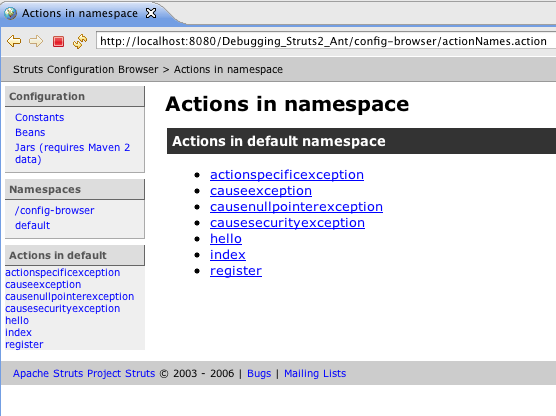Click the forward navigation arrow icon
The height and width of the screenshot is (416, 556).
point(36,41)
